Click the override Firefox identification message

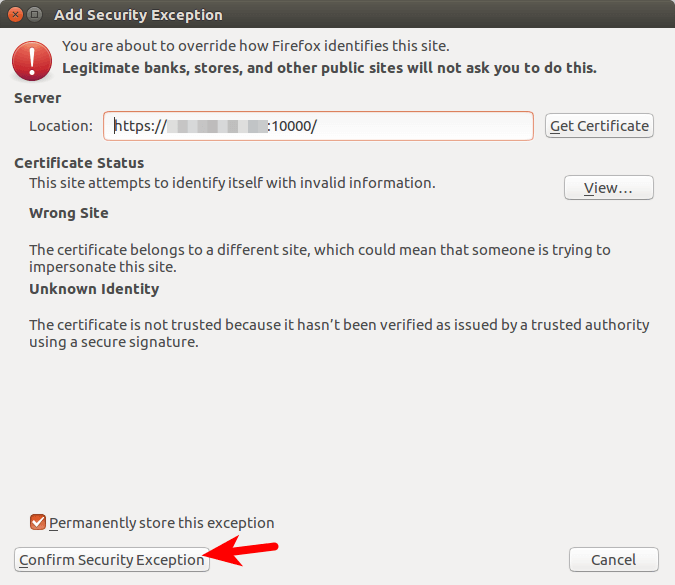coord(255,46)
